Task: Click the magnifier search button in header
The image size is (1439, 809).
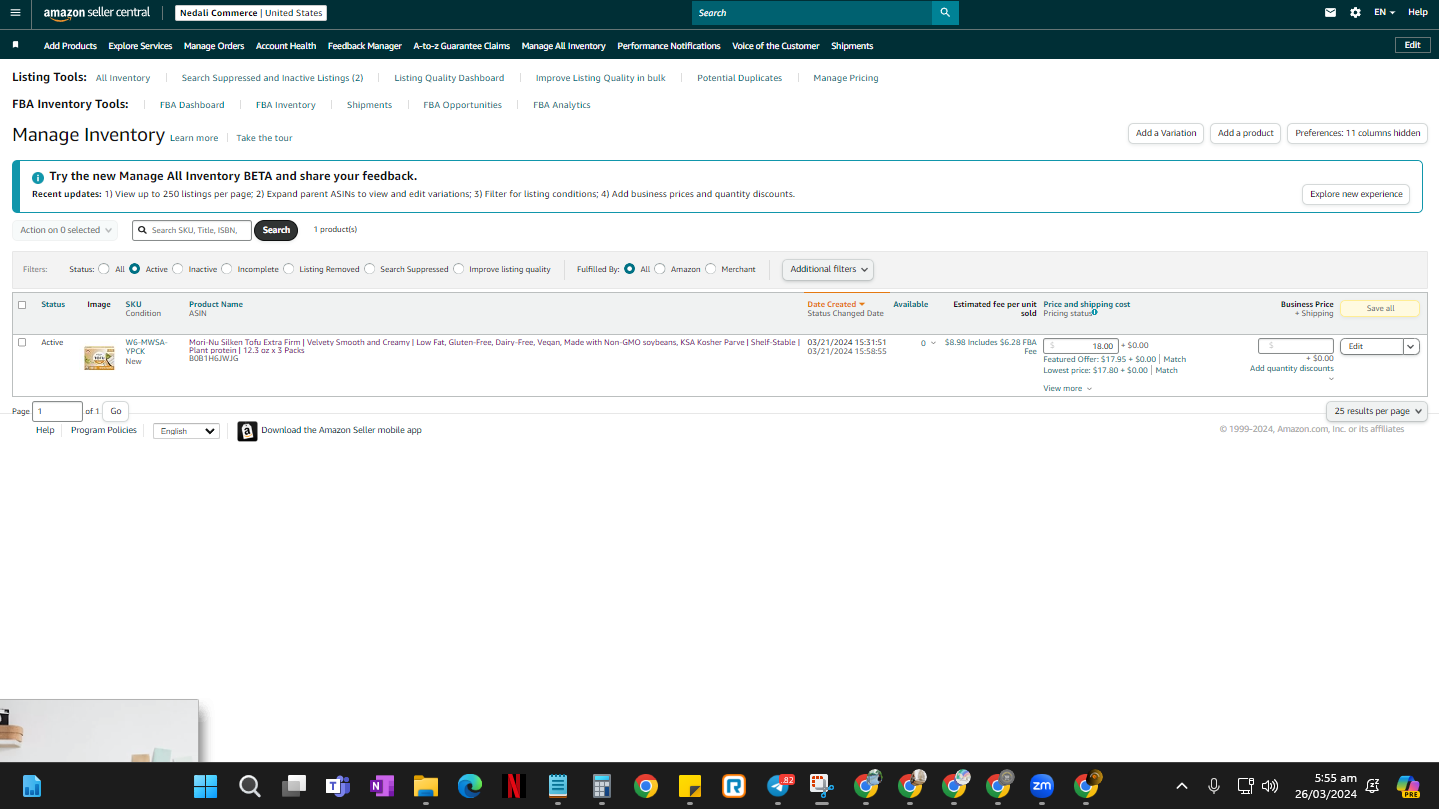Action: click(945, 13)
